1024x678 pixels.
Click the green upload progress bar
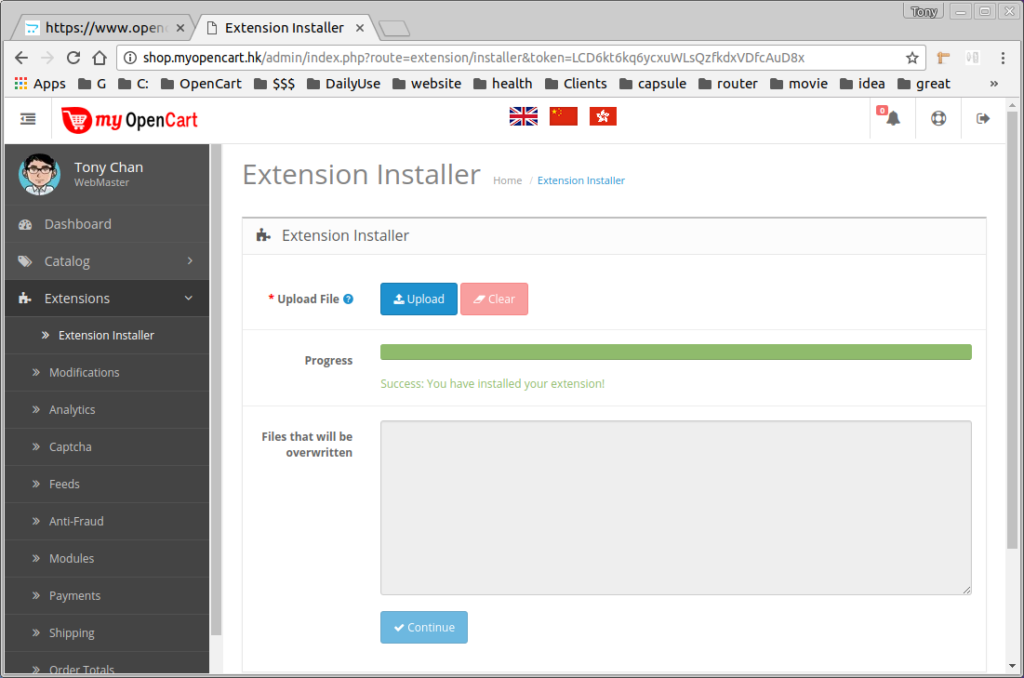pos(675,352)
